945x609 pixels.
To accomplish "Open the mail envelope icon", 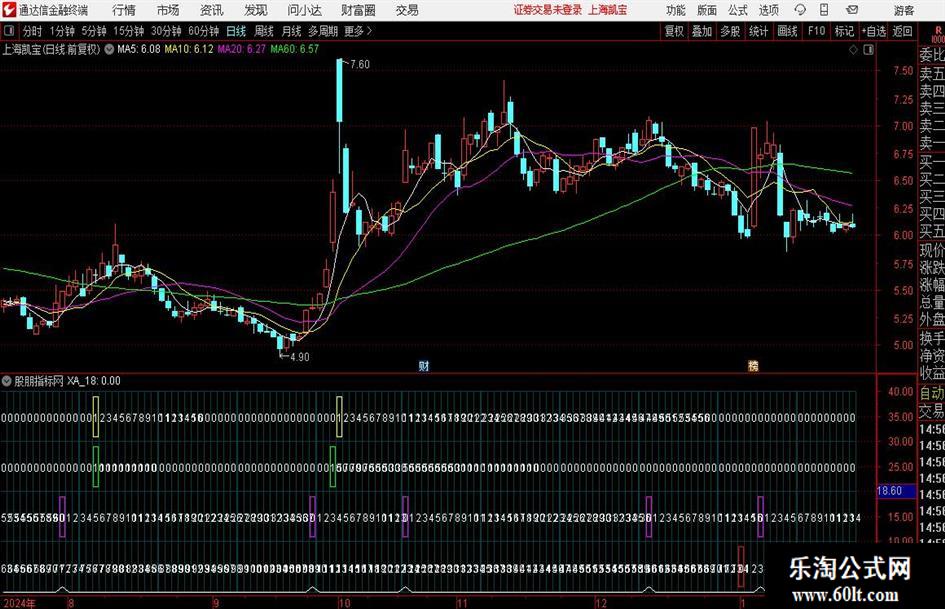I will pos(852,10).
